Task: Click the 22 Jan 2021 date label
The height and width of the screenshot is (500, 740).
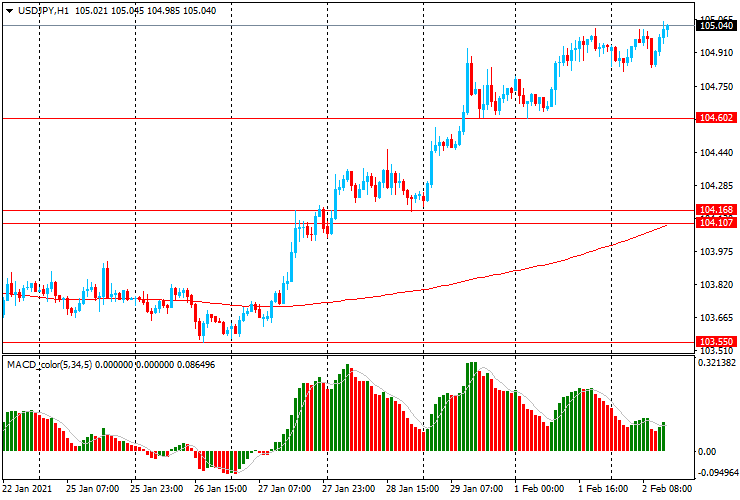Action: pos(27,489)
